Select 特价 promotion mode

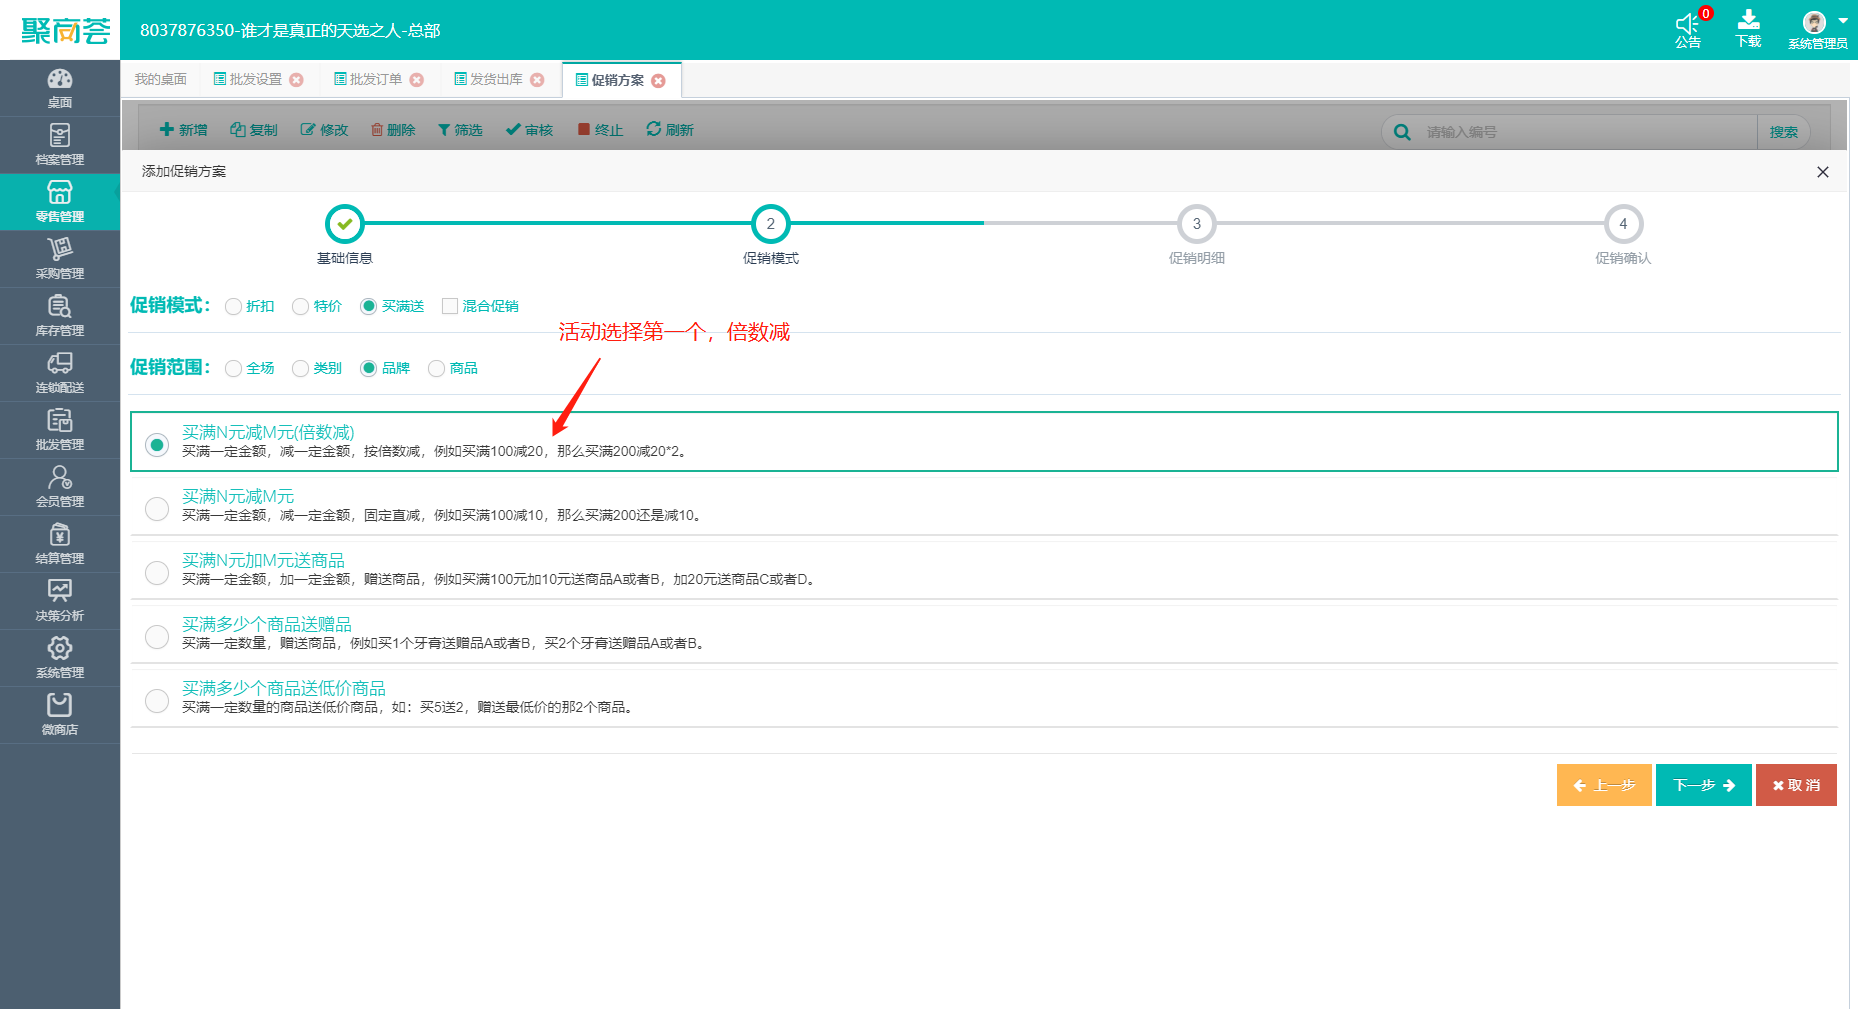301,307
